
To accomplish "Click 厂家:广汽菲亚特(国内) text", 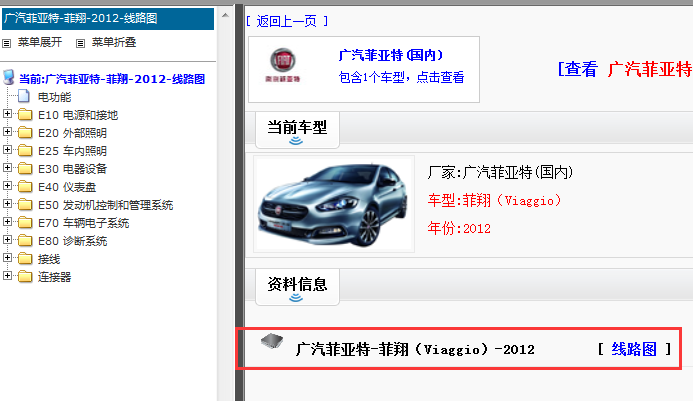I will (500, 172).
